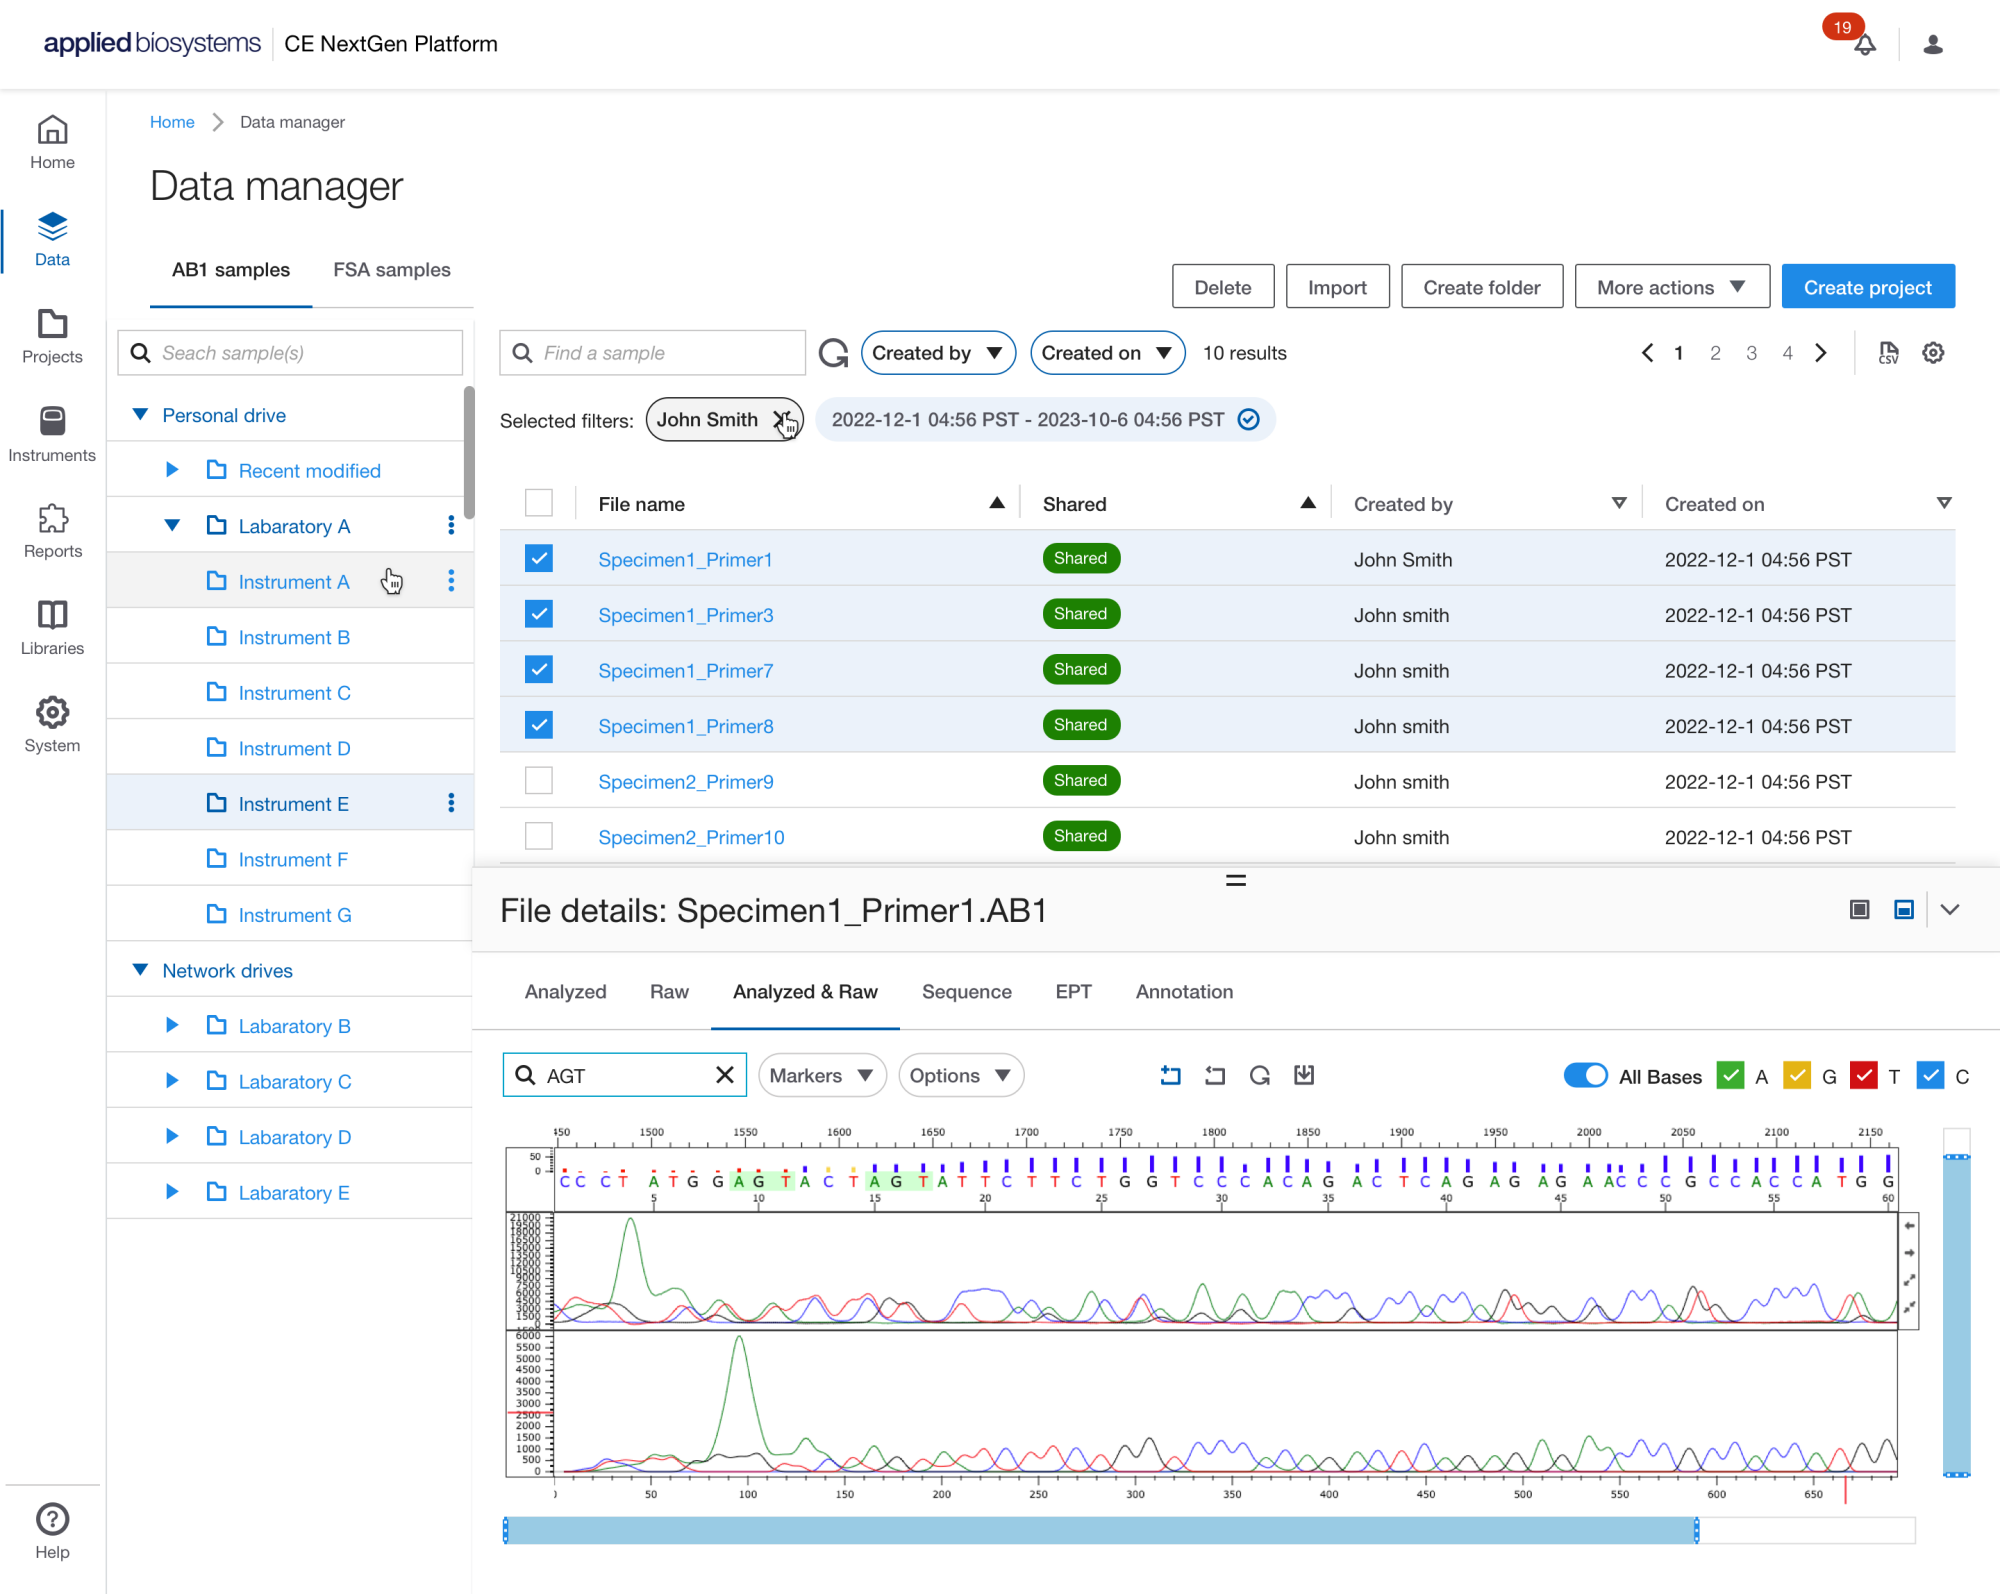Open the More actions dropdown
Image resolution: width=2000 pixels, height=1594 pixels.
(x=1671, y=287)
